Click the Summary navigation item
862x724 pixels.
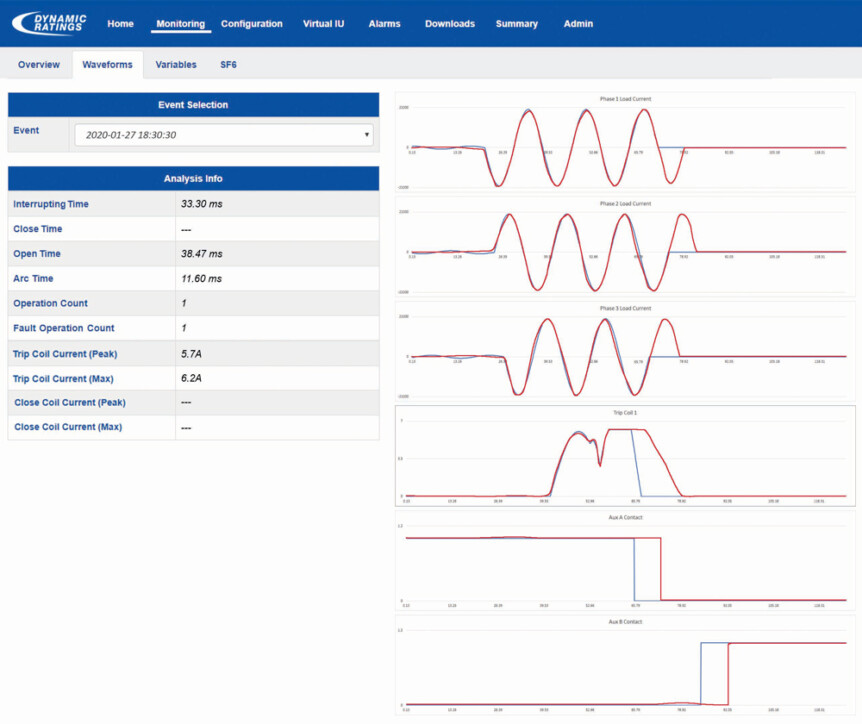tap(516, 23)
